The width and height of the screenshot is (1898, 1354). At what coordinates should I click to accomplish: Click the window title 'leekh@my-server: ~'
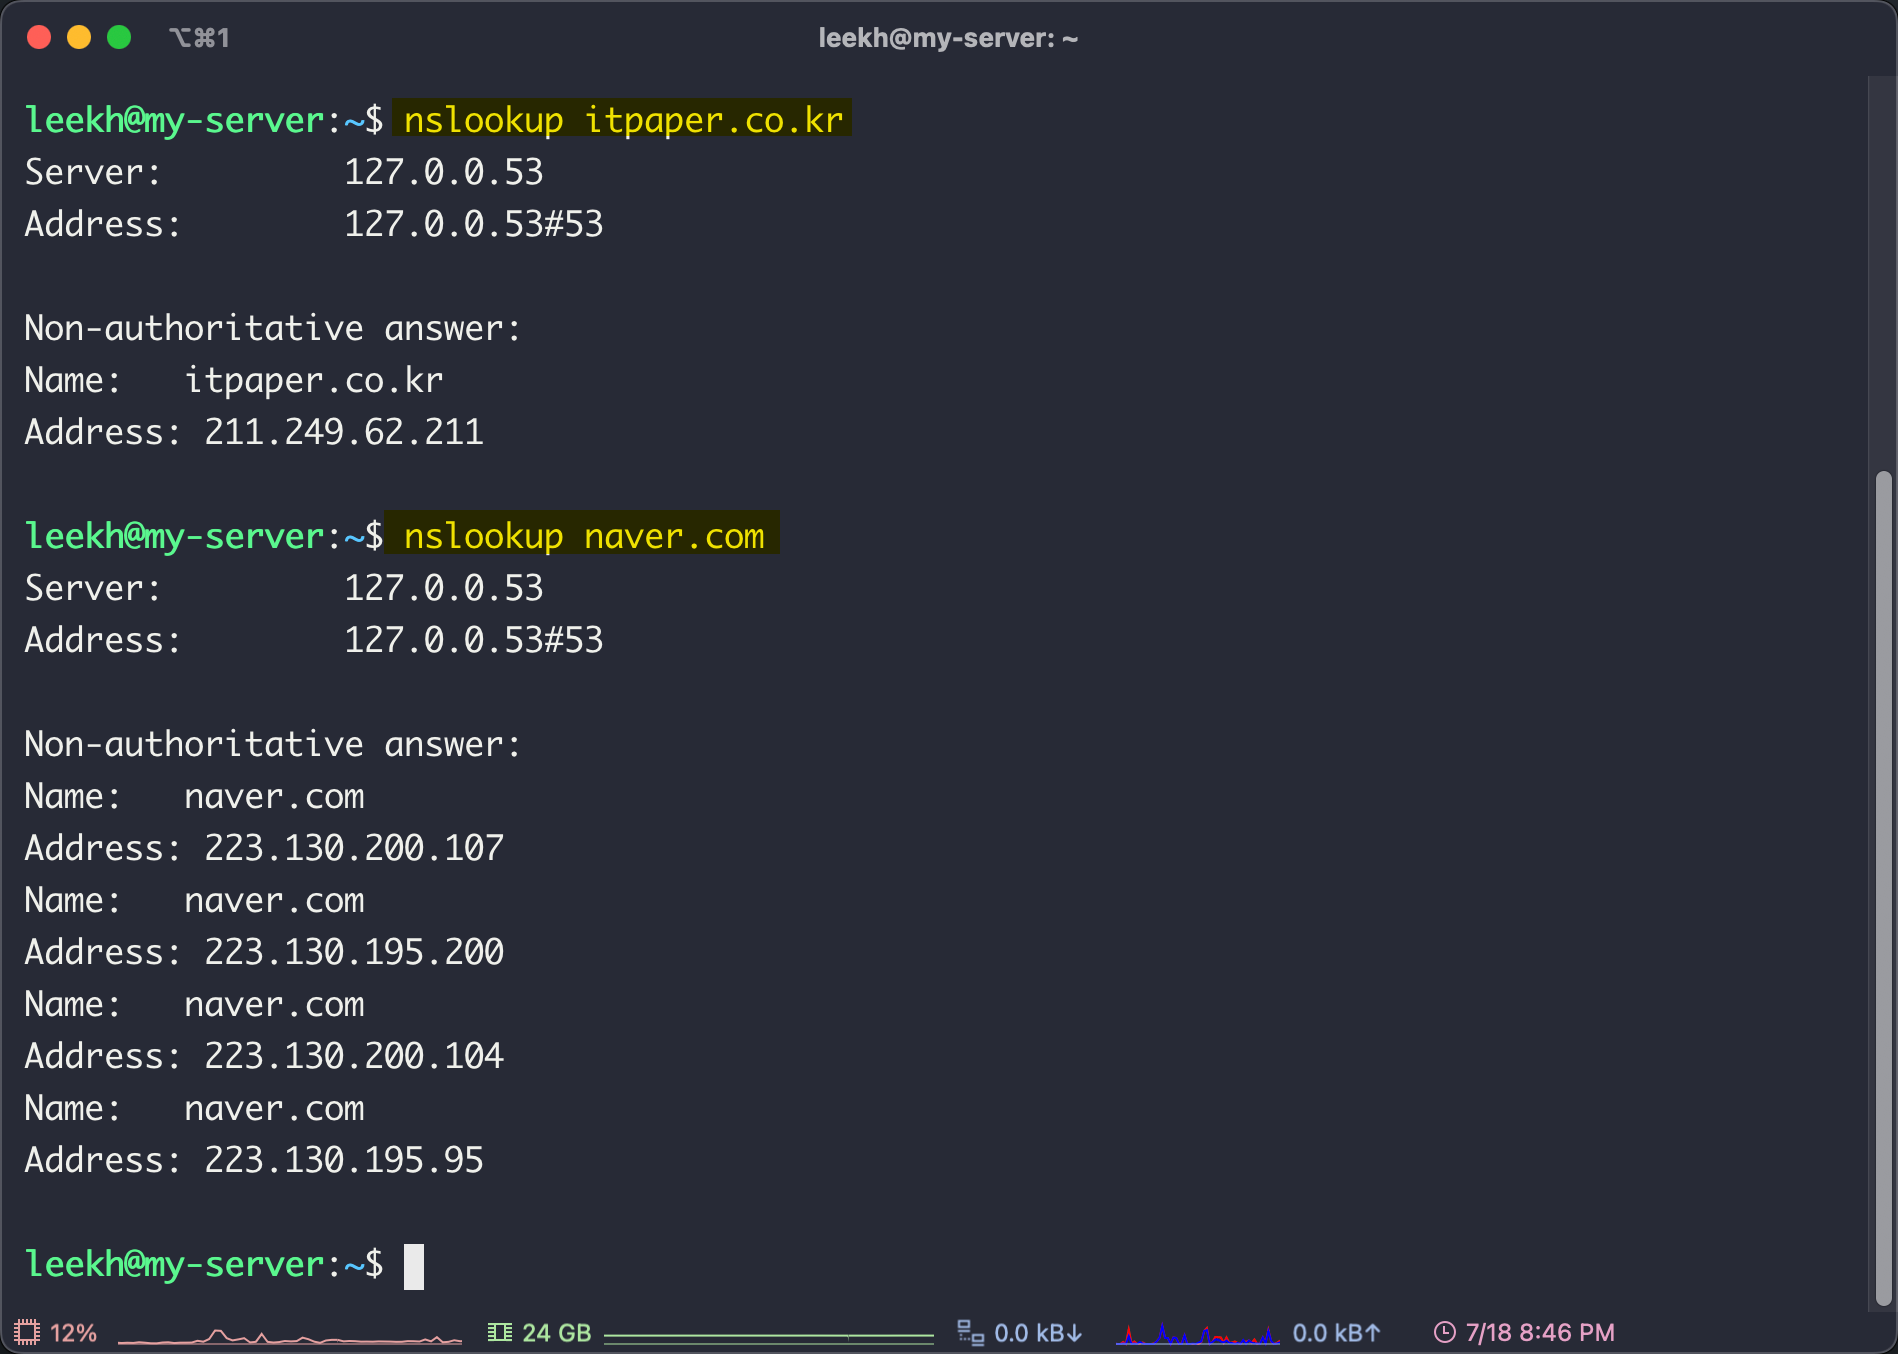[948, 38]
